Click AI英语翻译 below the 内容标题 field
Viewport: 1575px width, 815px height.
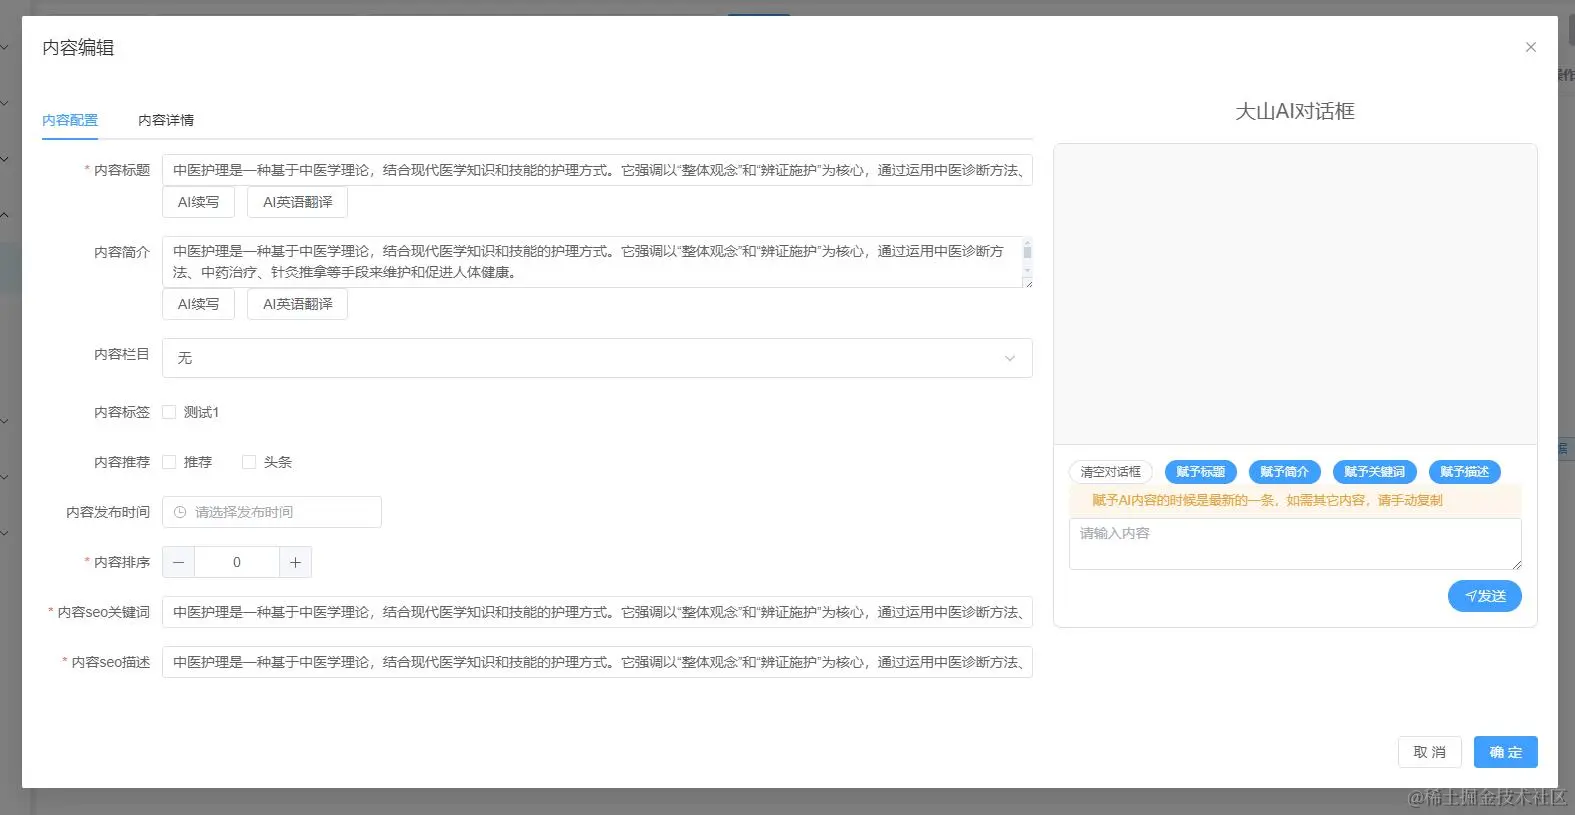(x=297, y=202)
